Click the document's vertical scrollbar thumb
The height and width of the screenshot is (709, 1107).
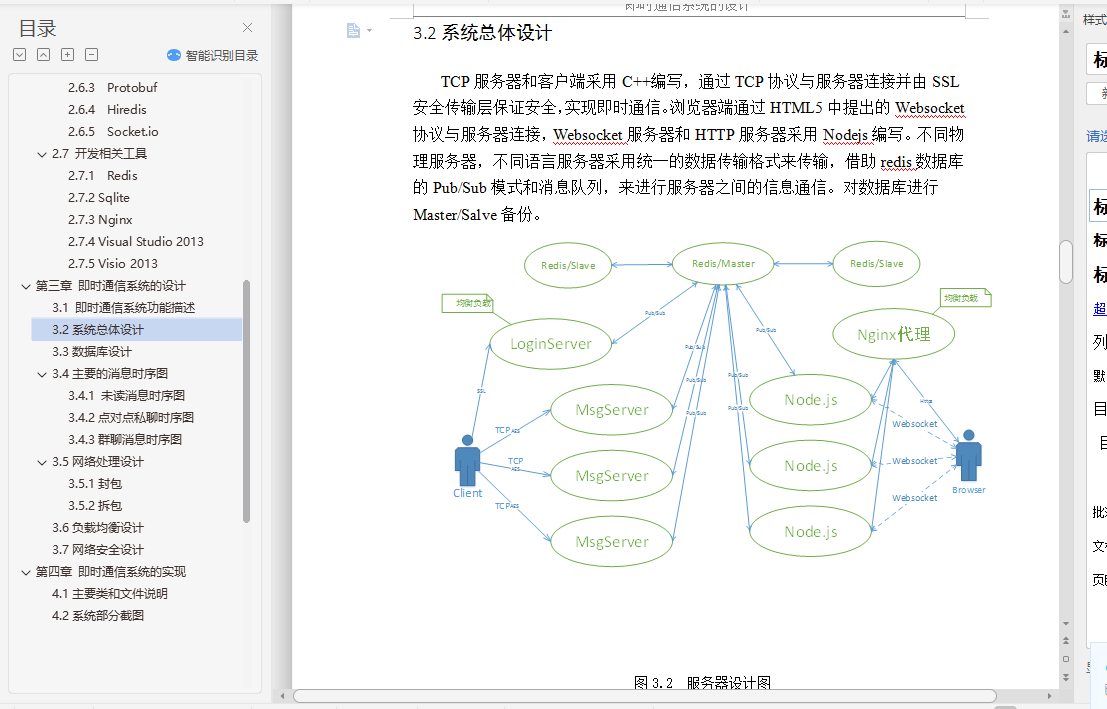[1066, 262]
